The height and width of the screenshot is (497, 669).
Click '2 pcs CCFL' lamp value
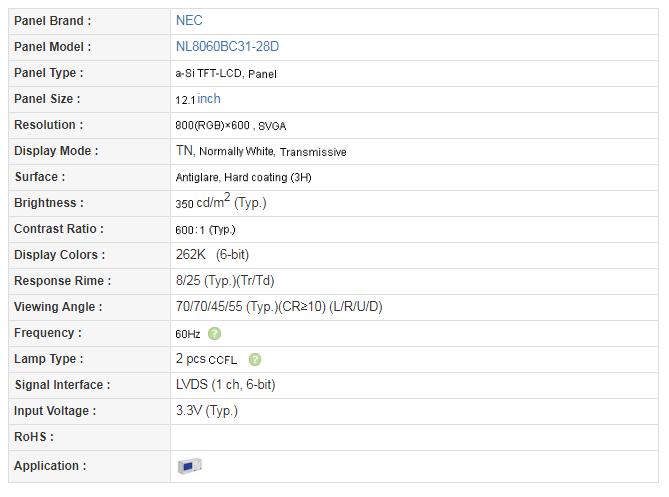(x=207, y=359)
